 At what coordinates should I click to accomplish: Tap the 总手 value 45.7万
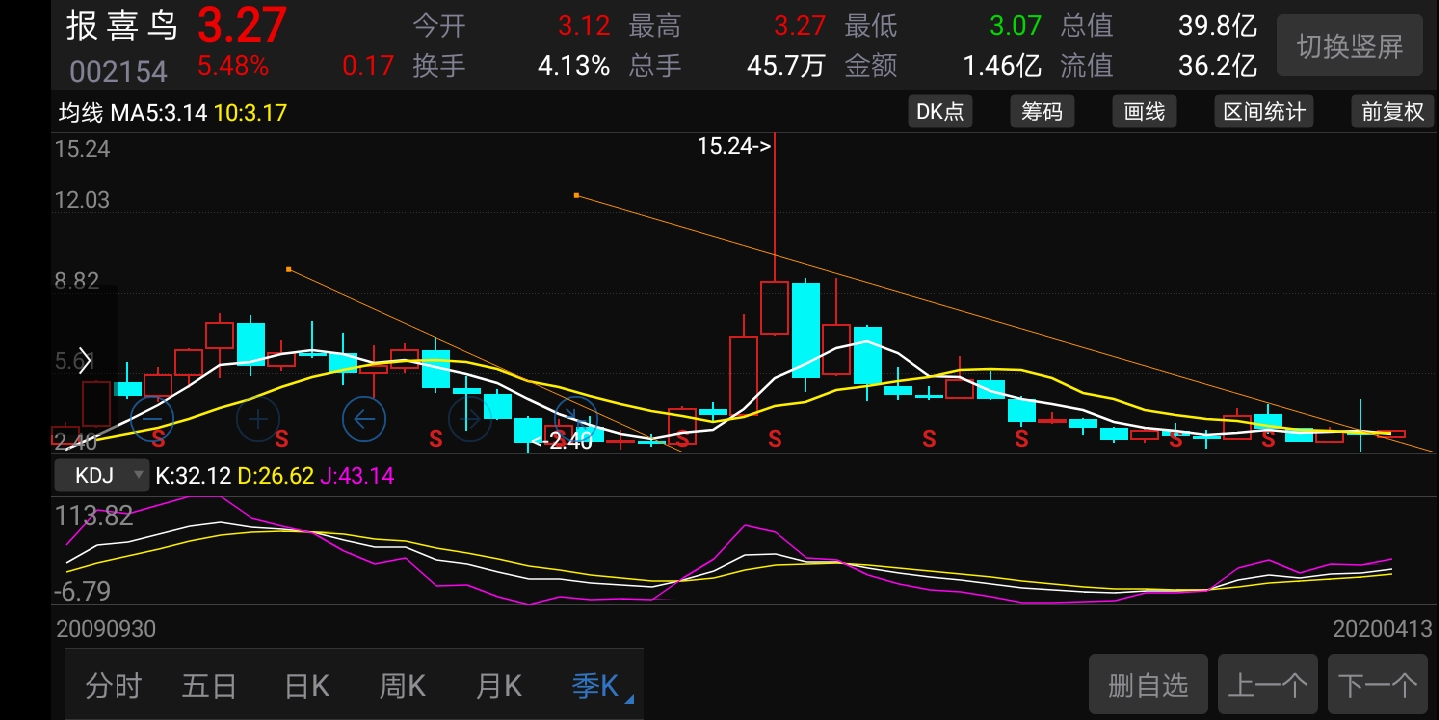point(786,66)
